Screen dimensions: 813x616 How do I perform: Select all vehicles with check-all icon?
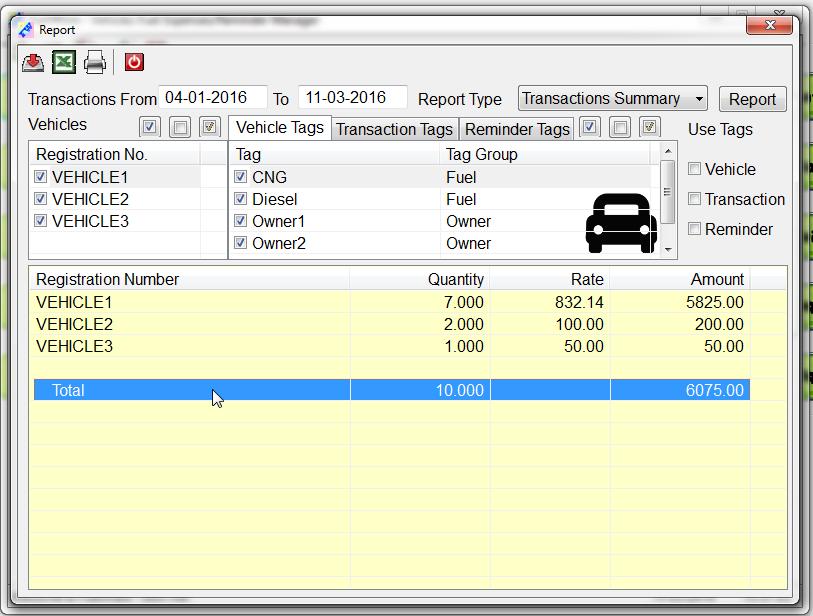point(151,125)
